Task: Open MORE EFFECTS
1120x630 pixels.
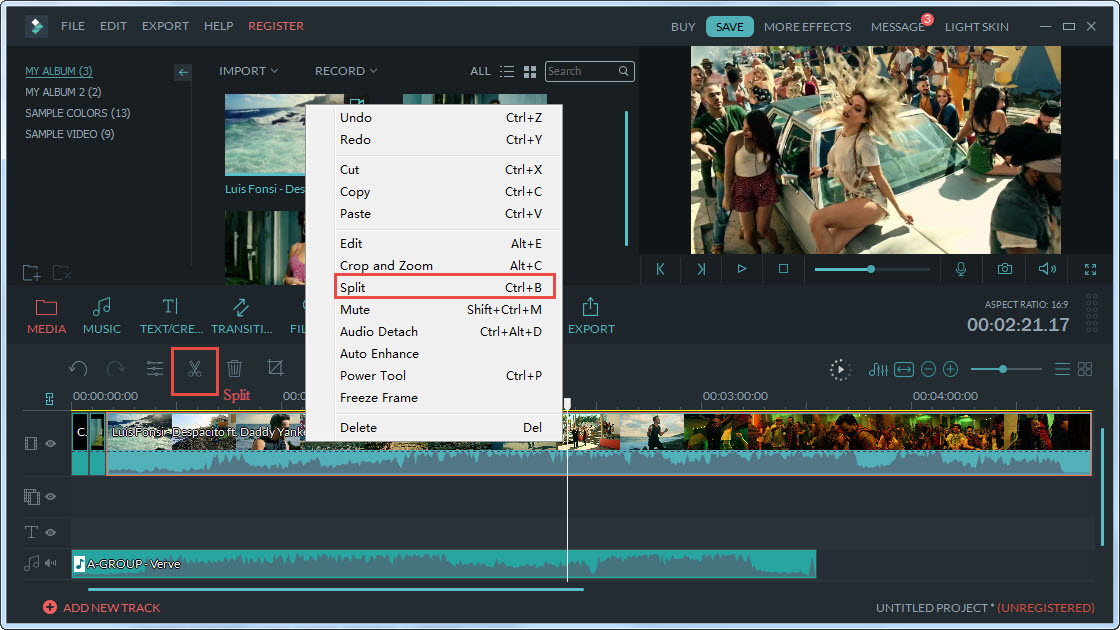Action: point(807,26)
